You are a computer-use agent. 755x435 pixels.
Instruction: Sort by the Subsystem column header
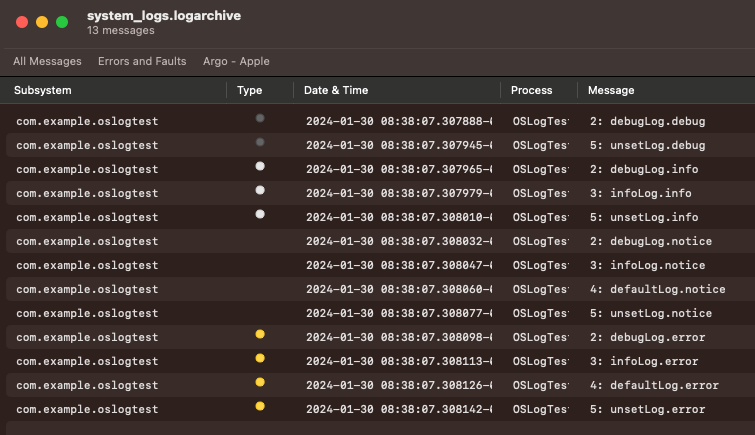43,90
